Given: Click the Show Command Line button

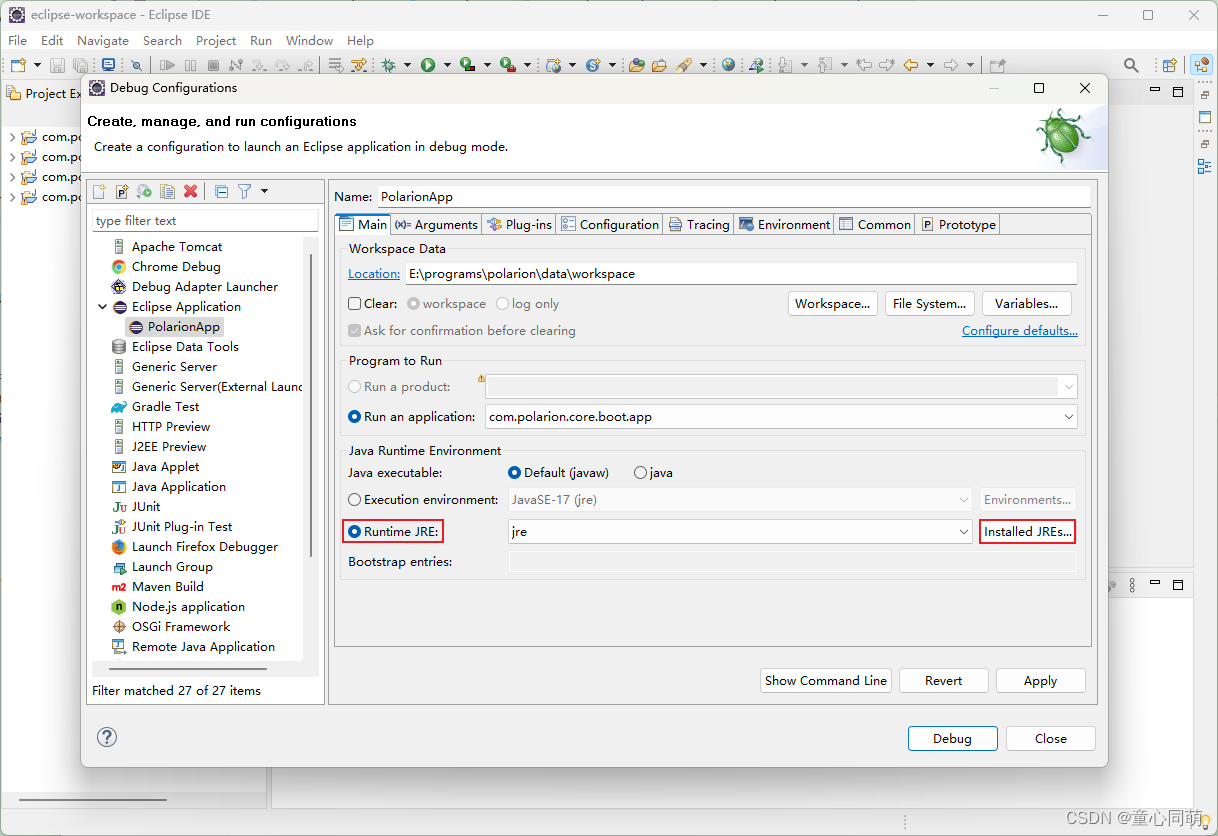Looking at the screenshot, I should (825, 680).
